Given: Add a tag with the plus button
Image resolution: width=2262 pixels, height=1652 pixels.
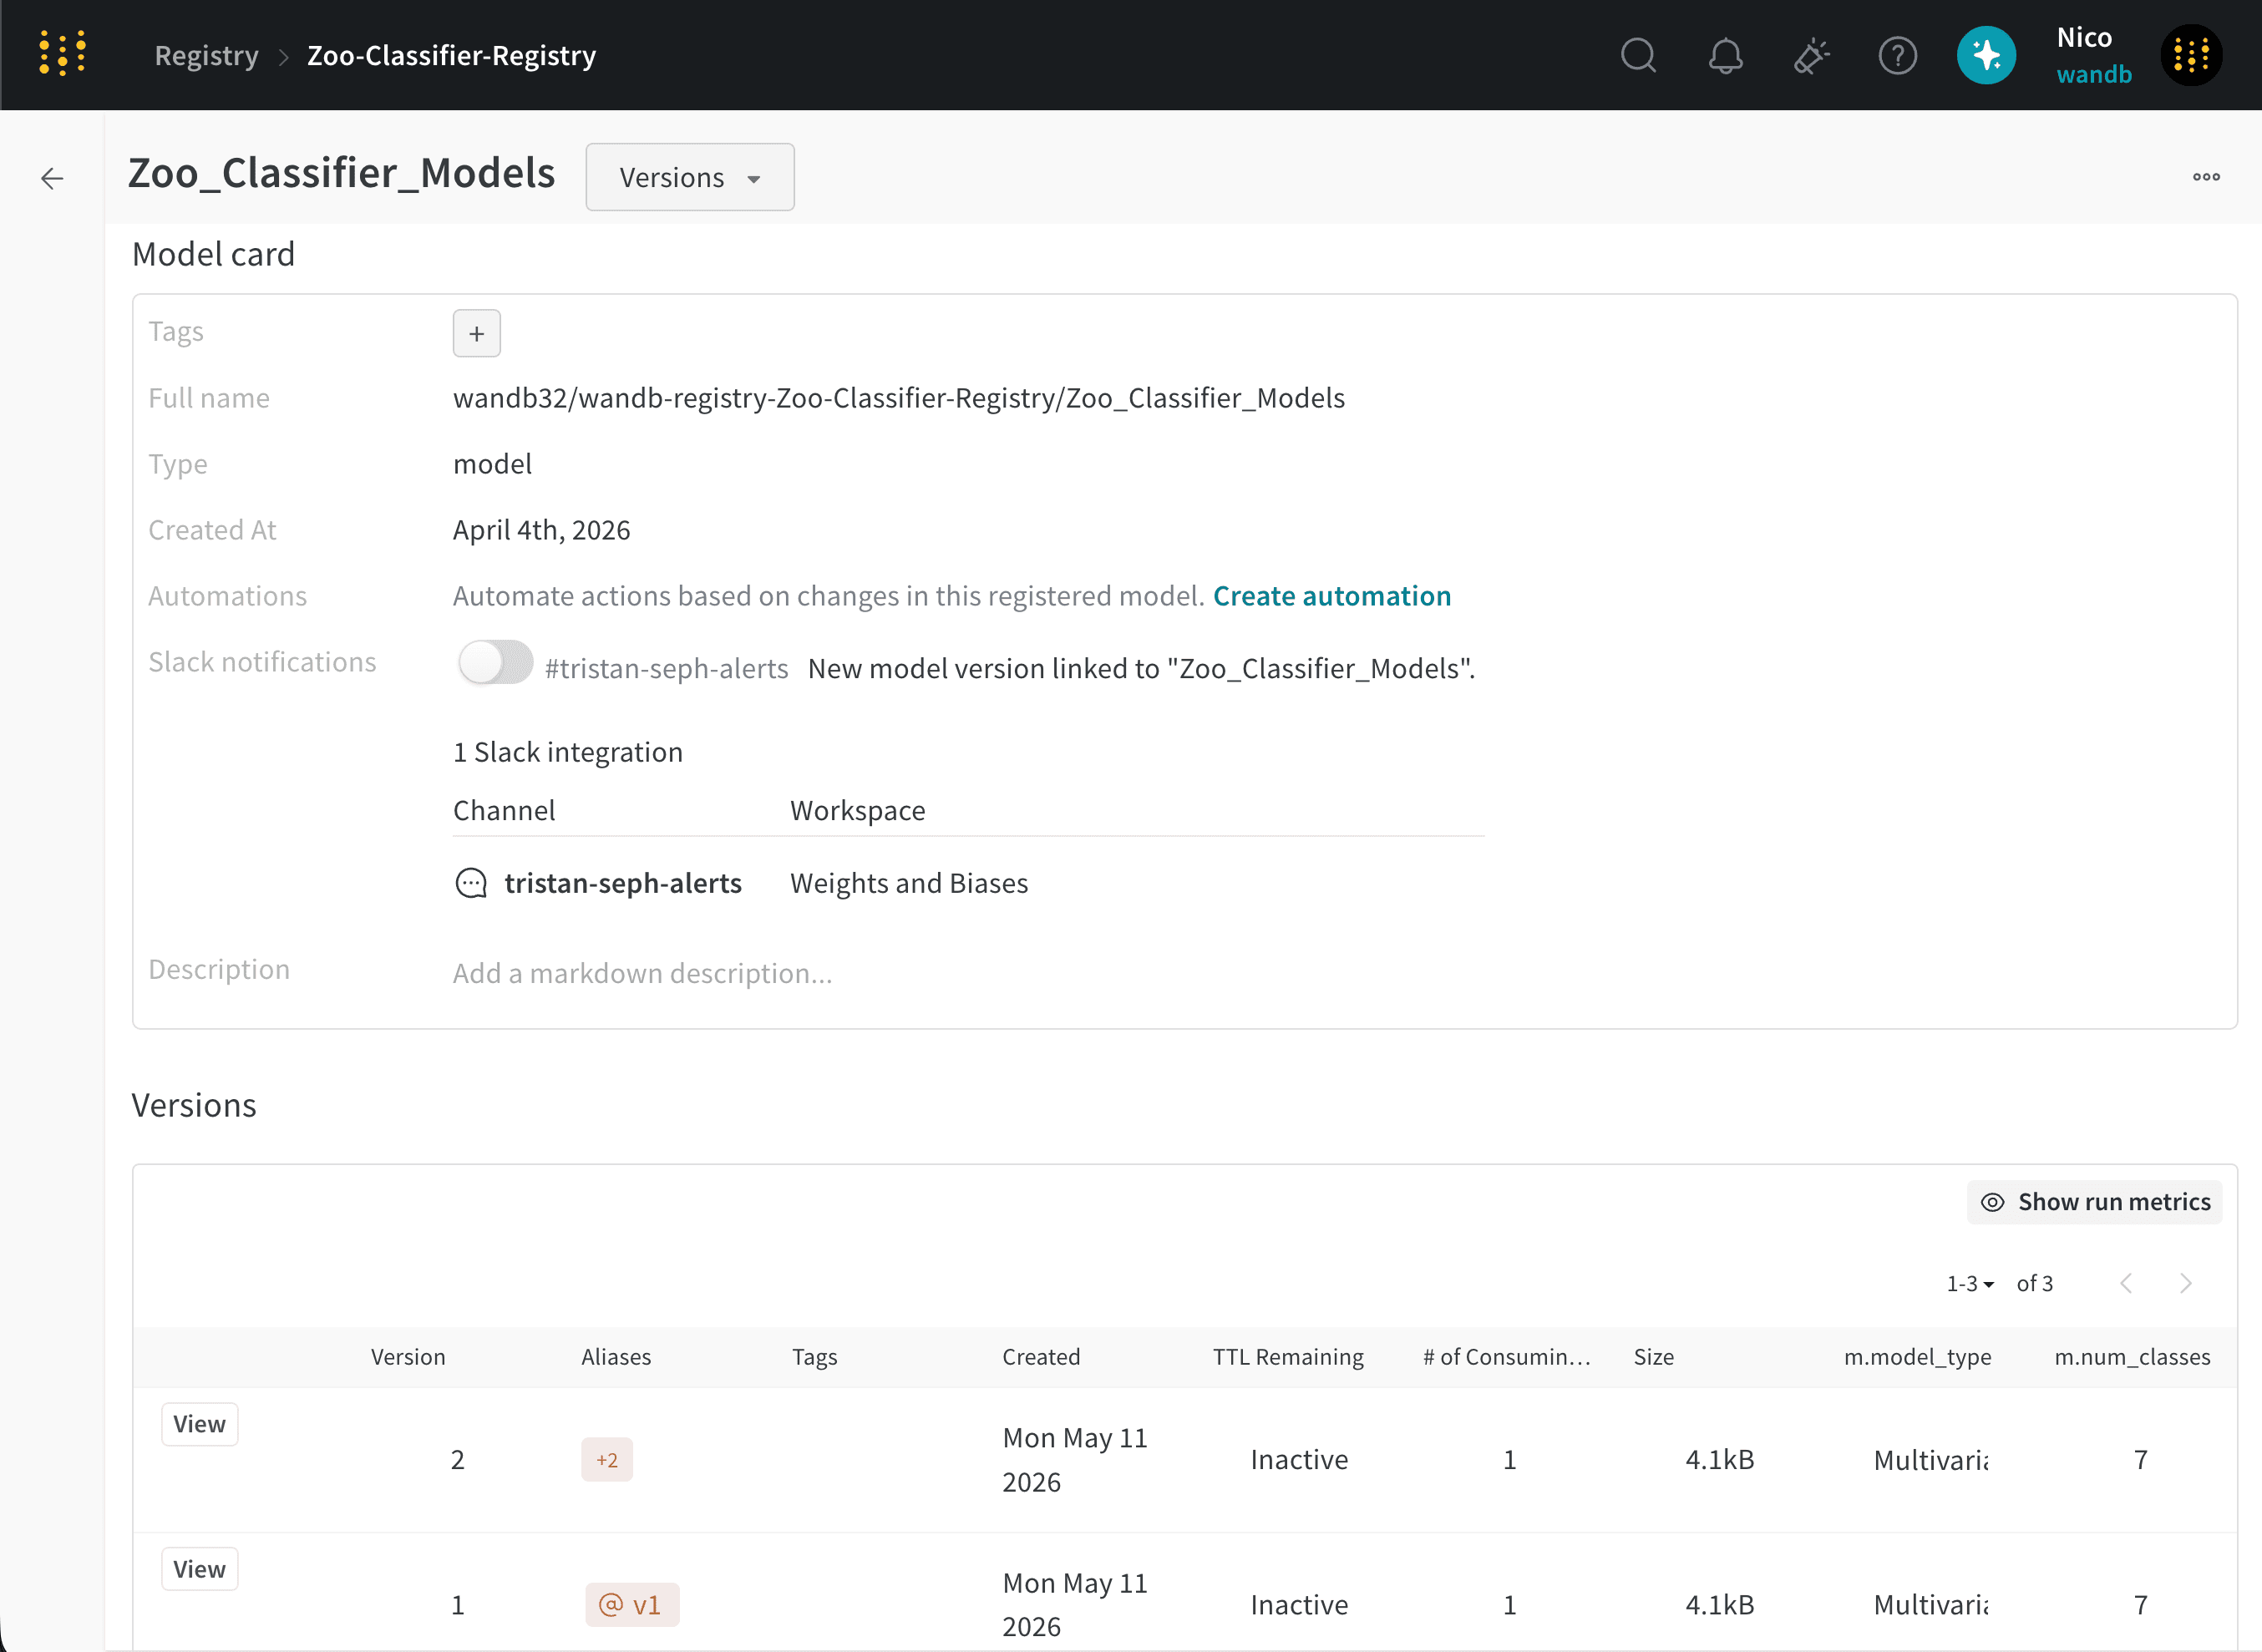Looking at the screenshot, I should point(477,333).
